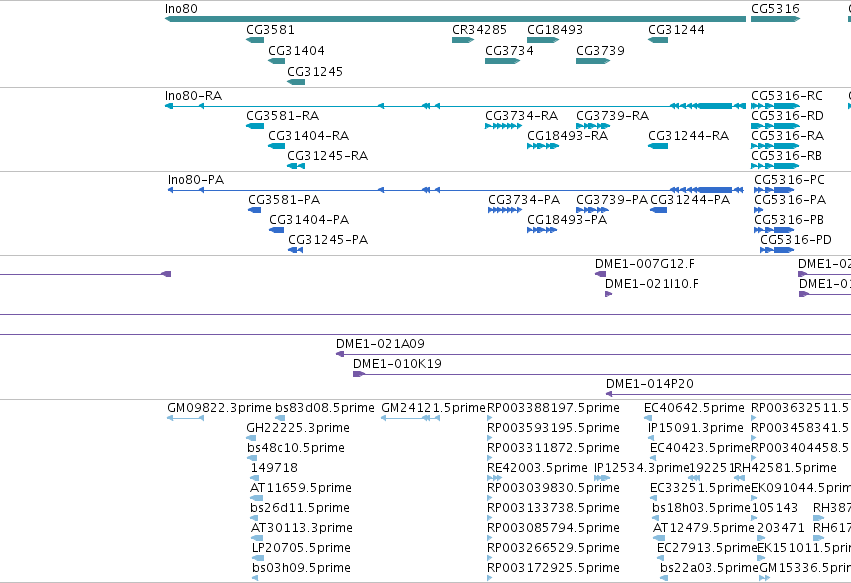Screen dimensions: 851x583
Task: Select the CR34285 gene arrow
Action: [x=463, y=40]
